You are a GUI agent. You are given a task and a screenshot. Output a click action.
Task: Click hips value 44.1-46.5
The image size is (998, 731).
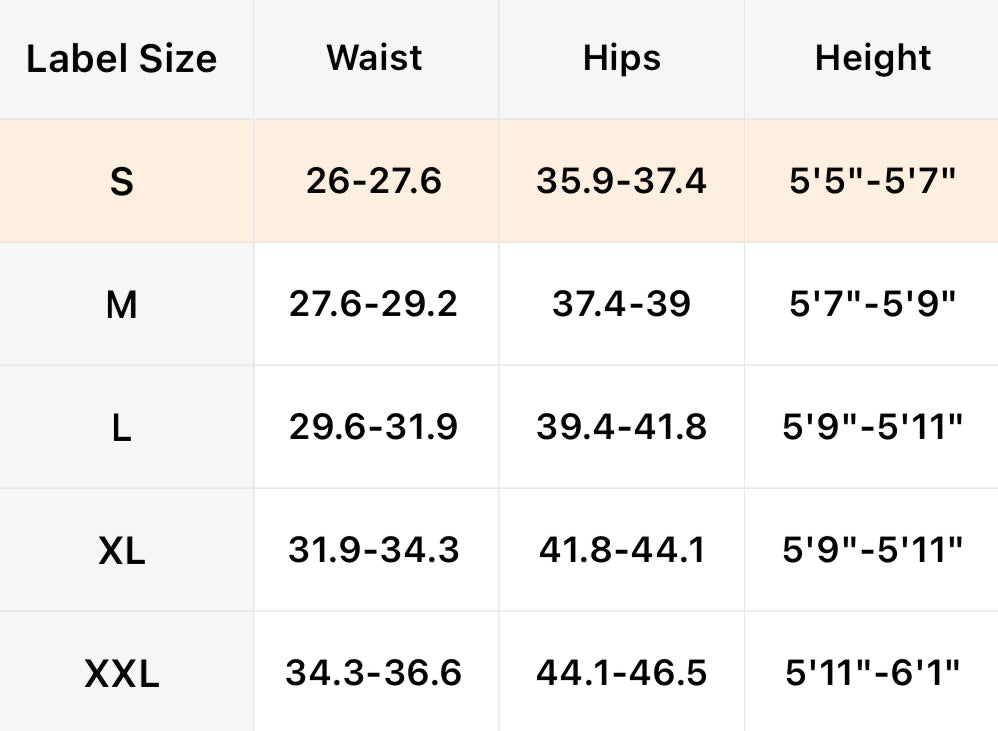pyautogui.click(x=621, y=673)
